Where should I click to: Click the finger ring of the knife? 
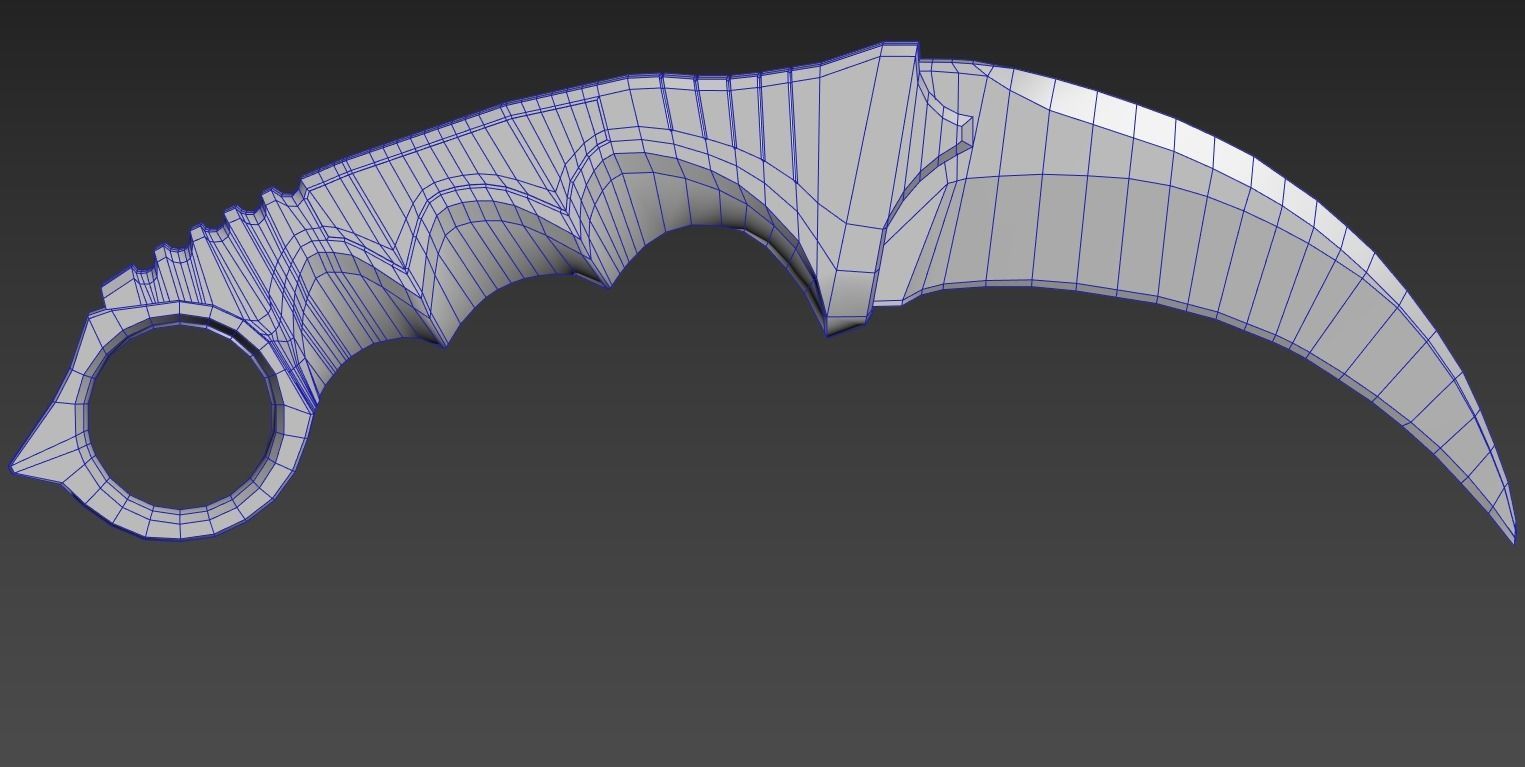180,420
